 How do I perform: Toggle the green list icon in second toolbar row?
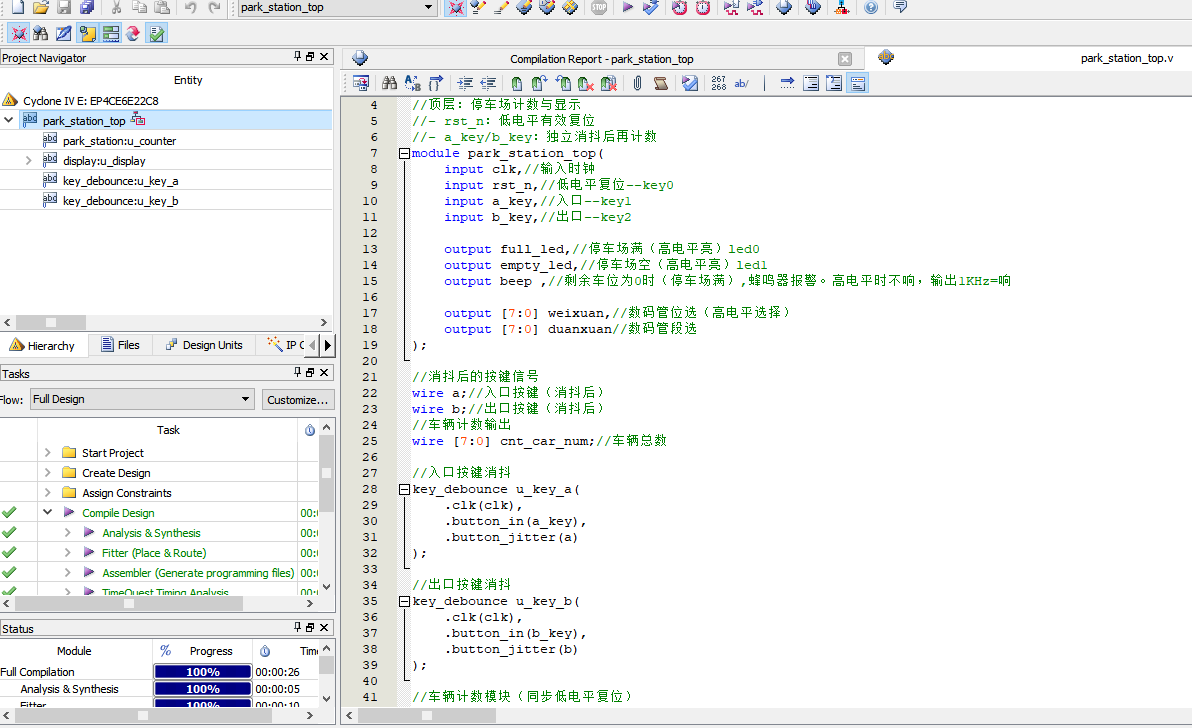click(x=111, y=33)
